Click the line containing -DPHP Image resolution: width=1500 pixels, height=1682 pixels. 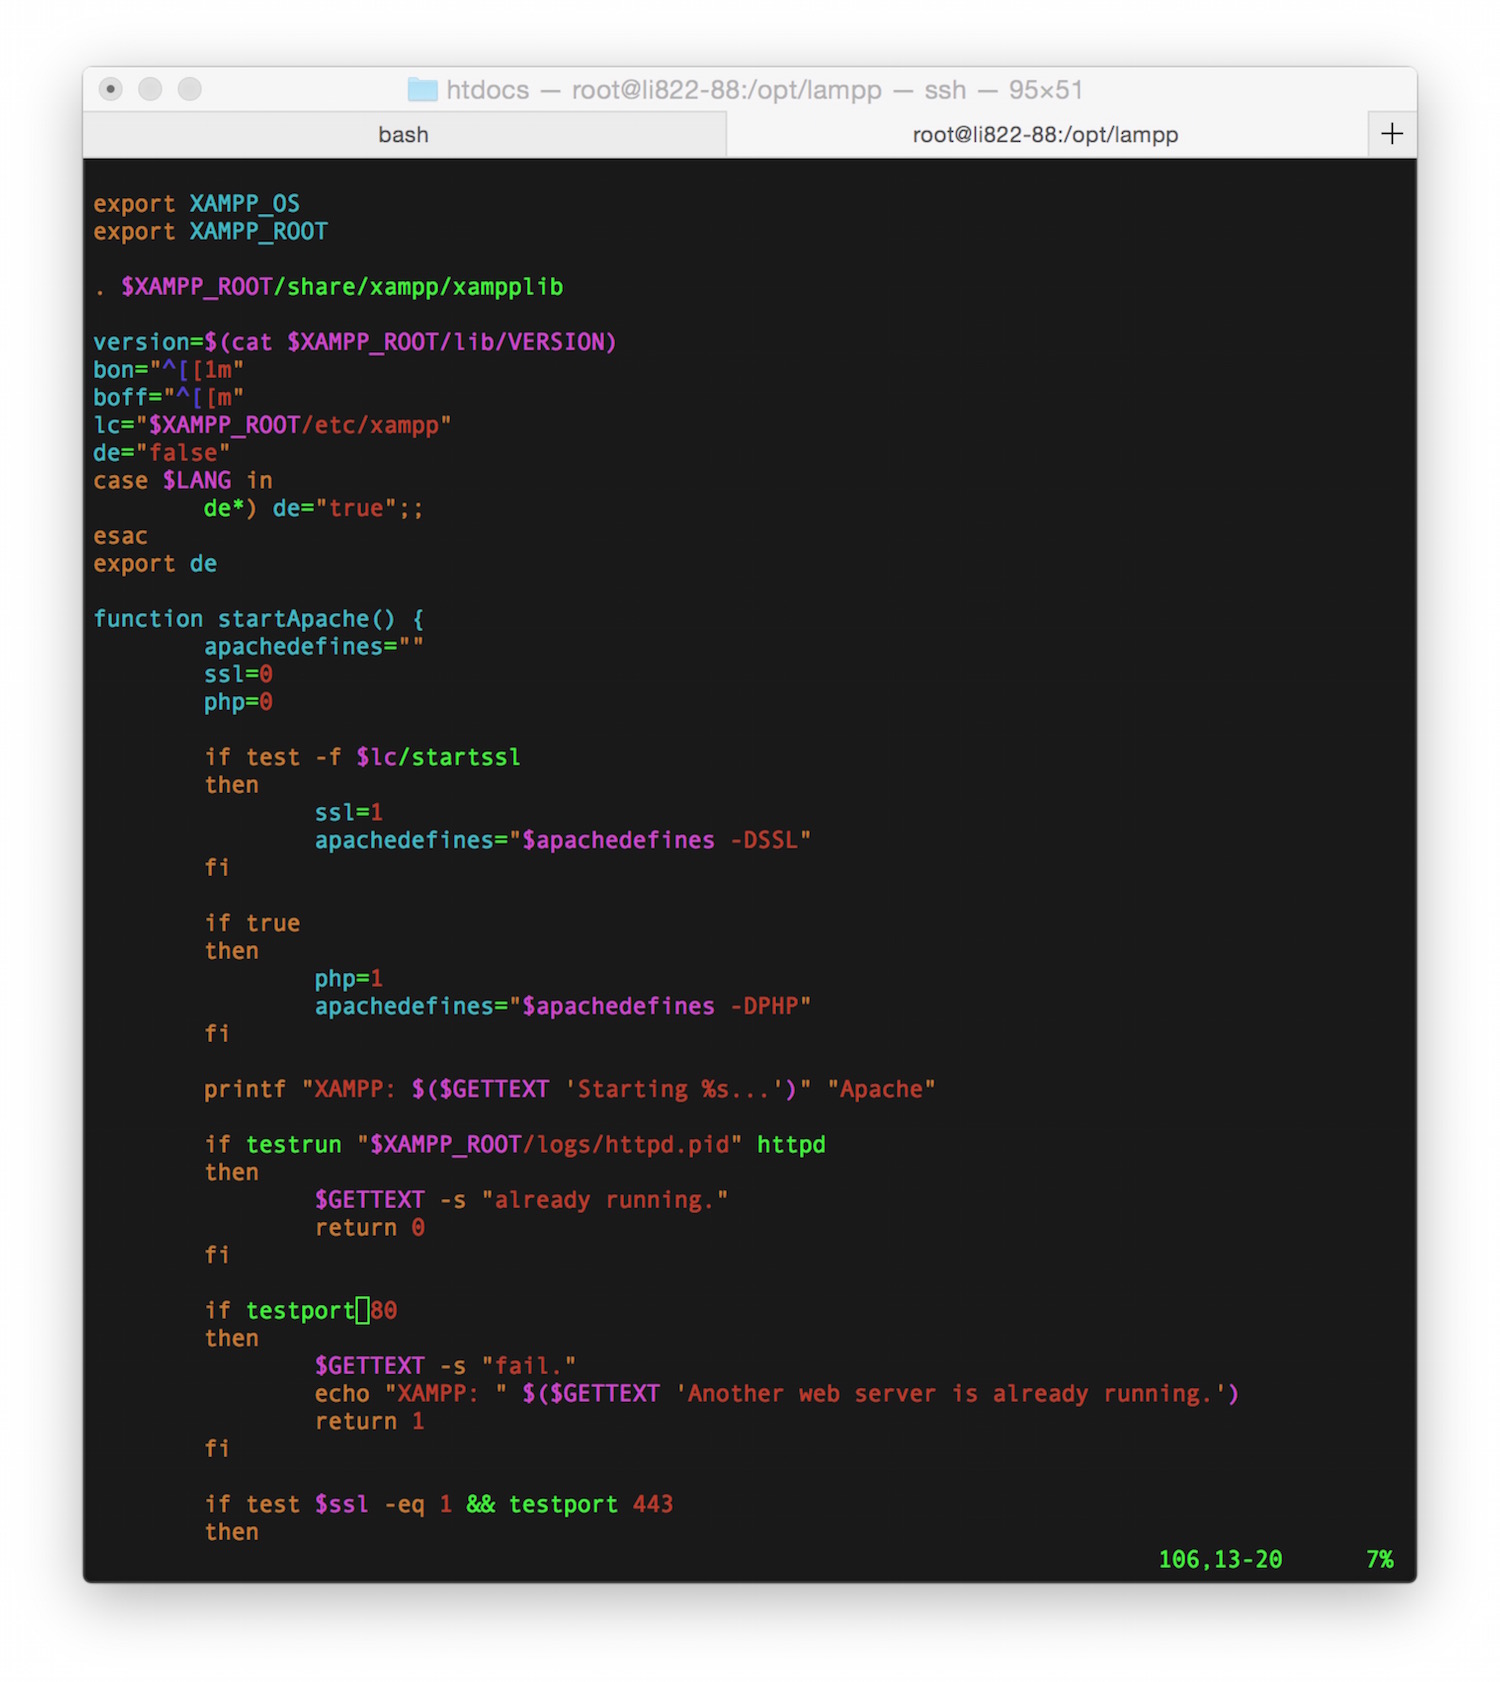(562, 1007)
